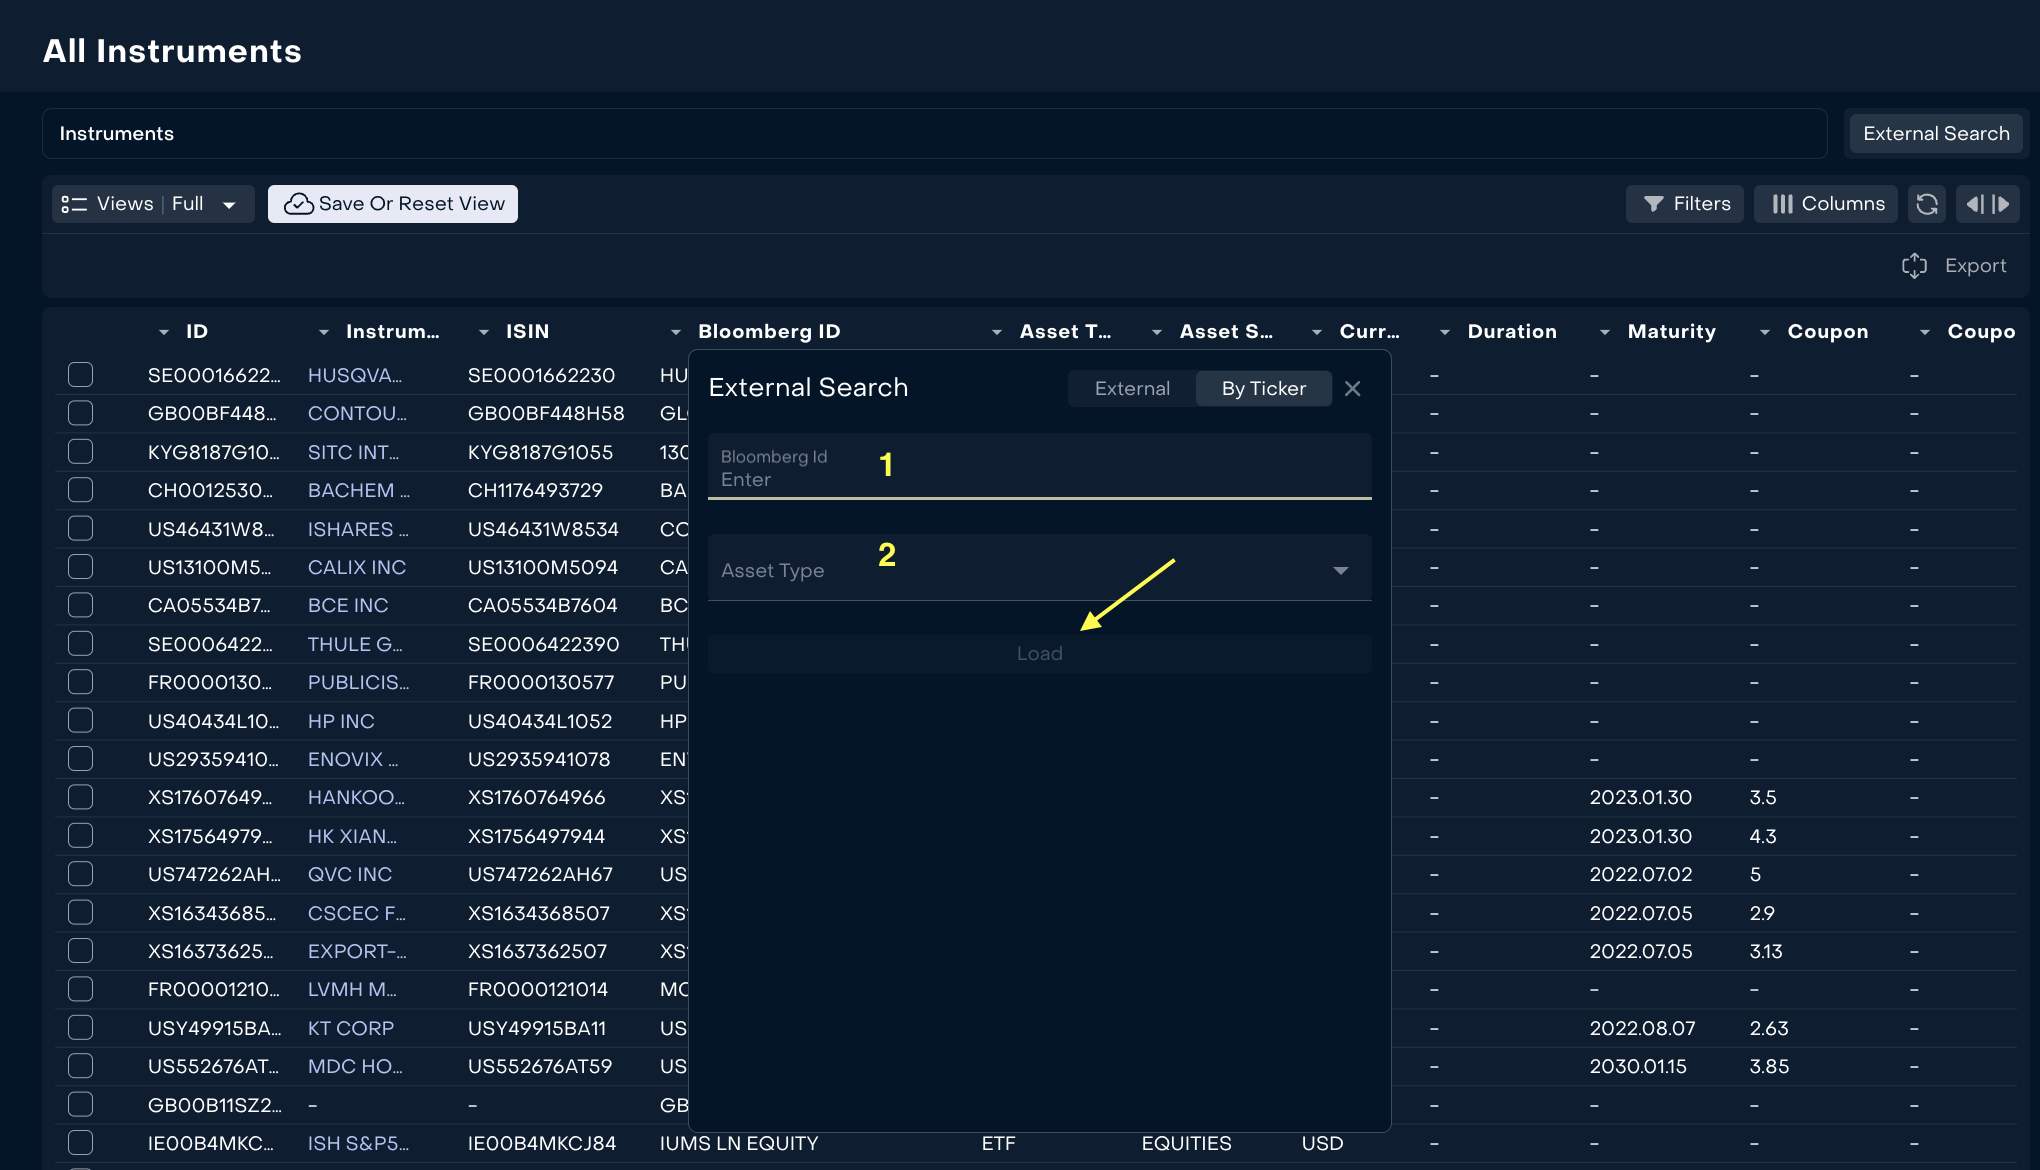Viewport: 2040px width, 1170px height.
Task: Click the refresh grid icon
Action: point(1927,204)
